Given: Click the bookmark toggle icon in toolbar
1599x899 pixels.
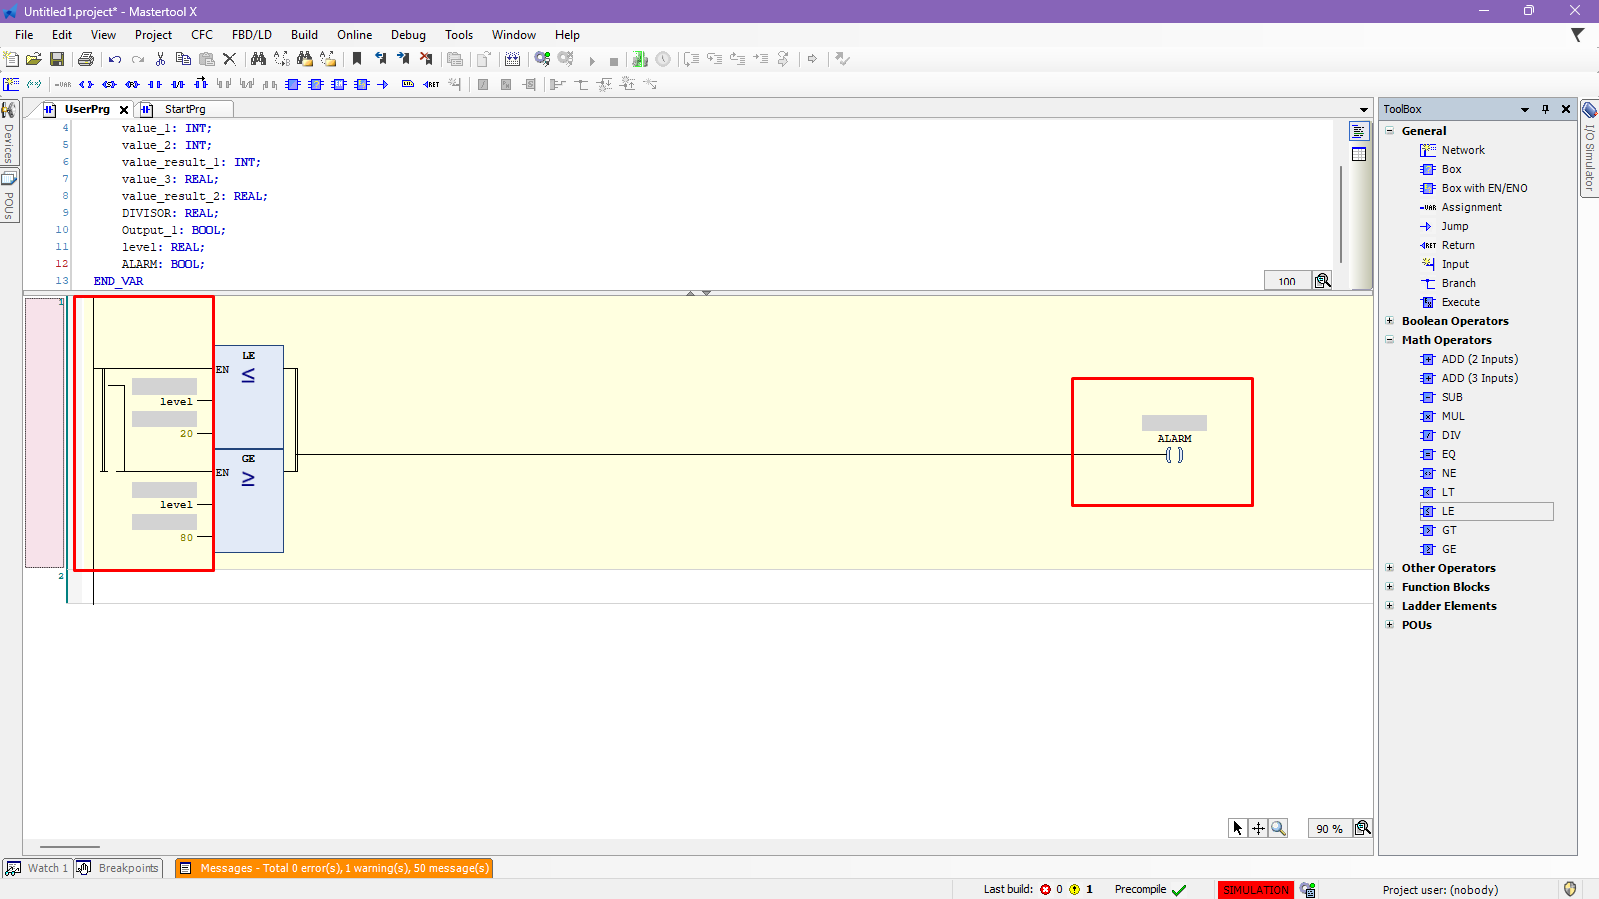Looking at the screenshot, I should 357,59.
